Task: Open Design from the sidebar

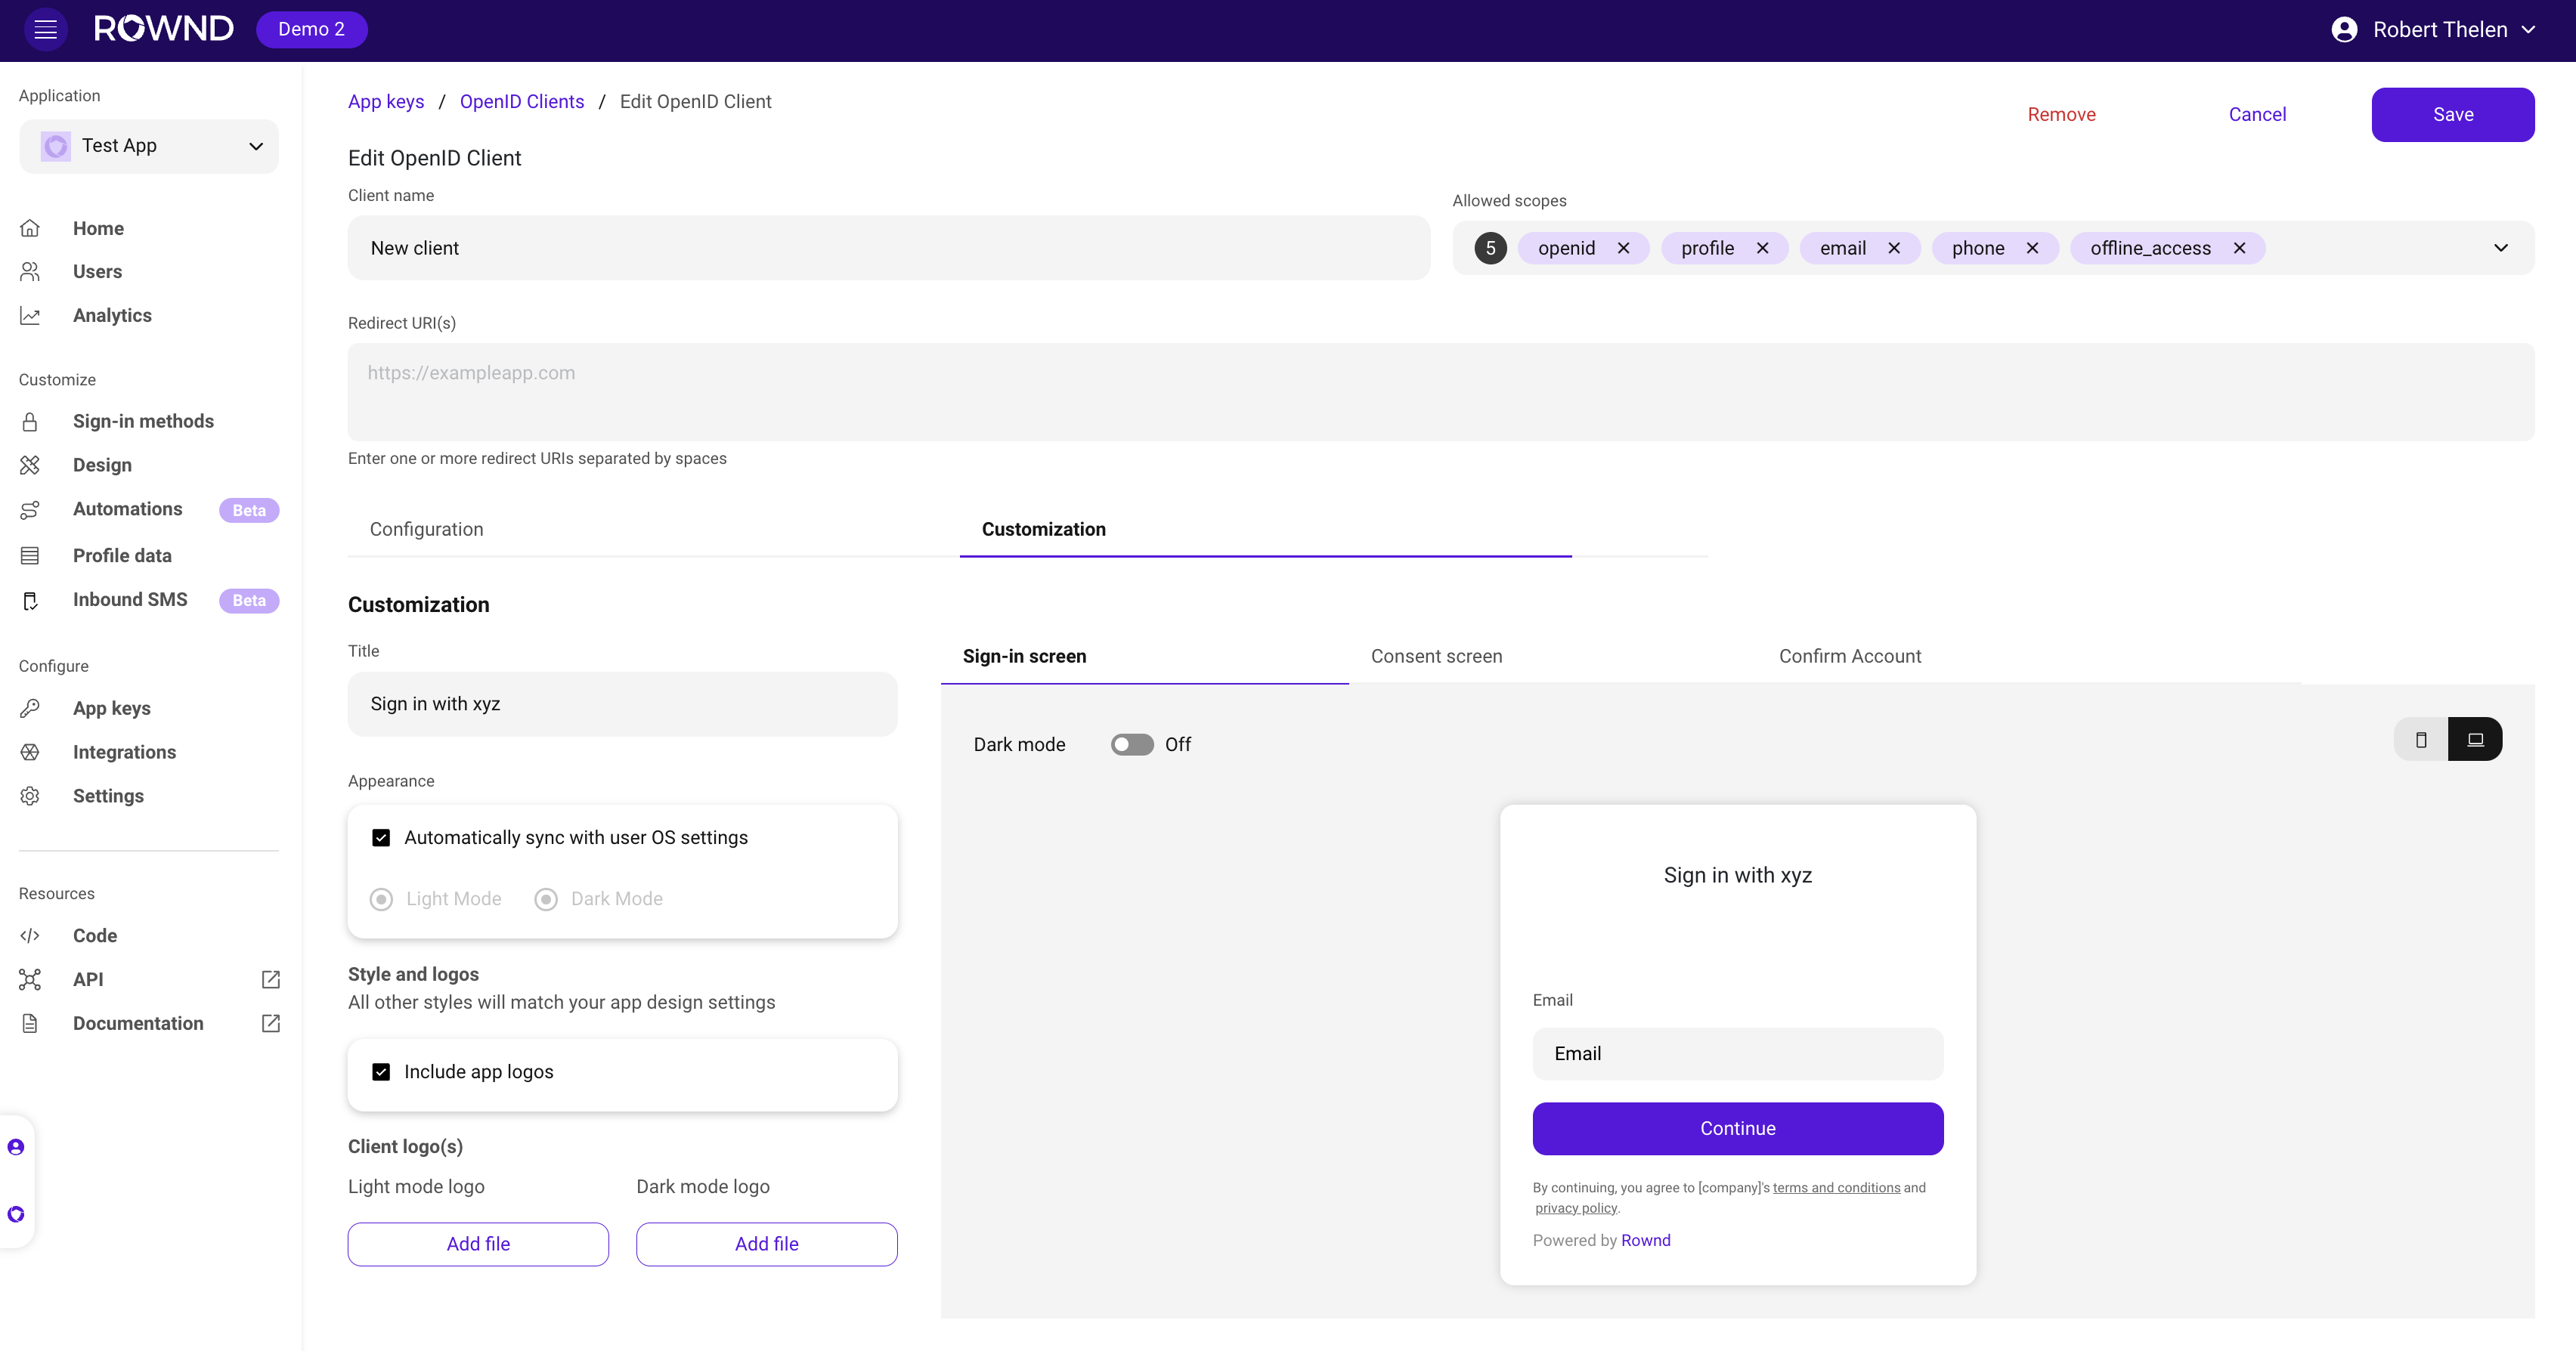Action: (102, 465)
